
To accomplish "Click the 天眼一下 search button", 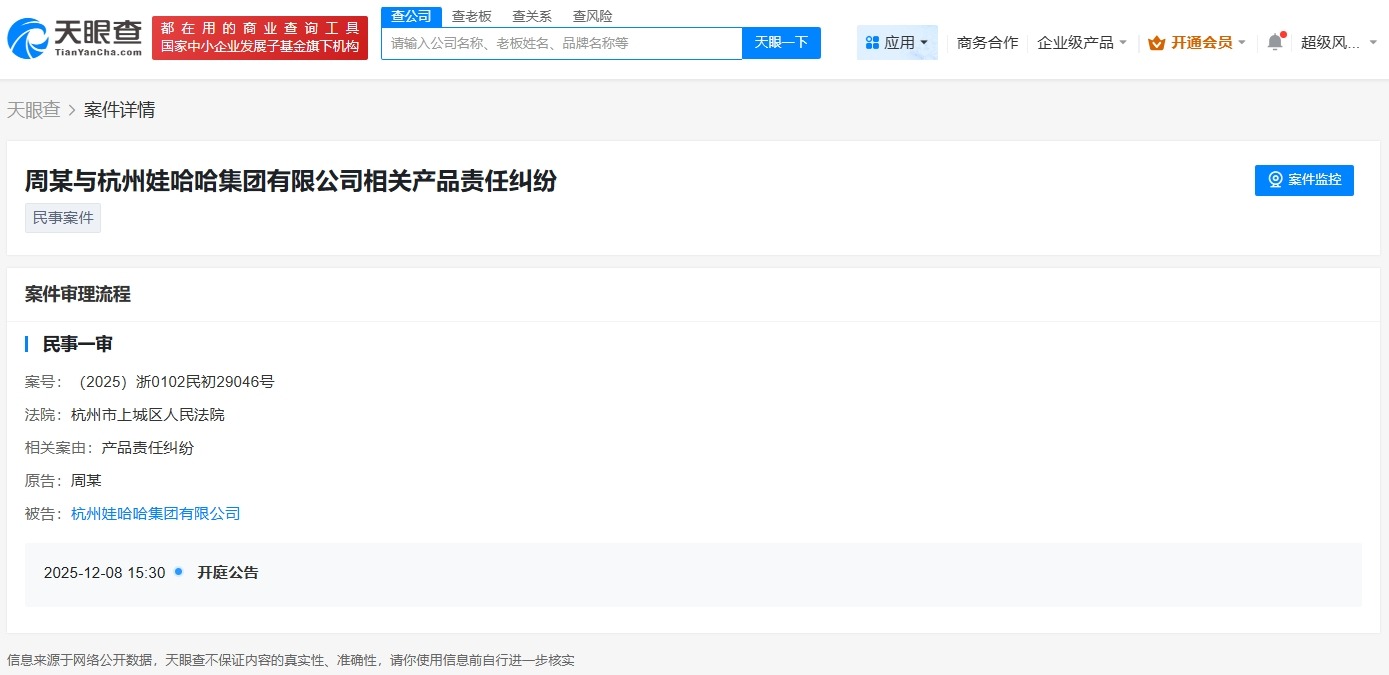I will 781,42.
